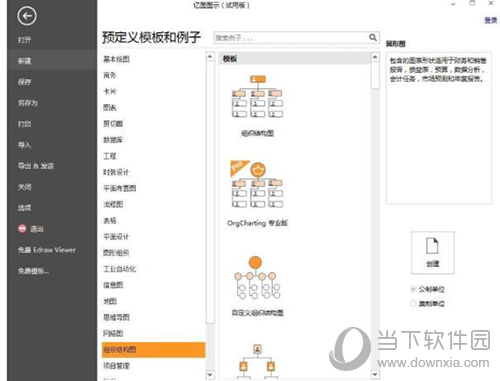Select 平面布置图 category
Screen dimensions: 500x381
point(120,188)
